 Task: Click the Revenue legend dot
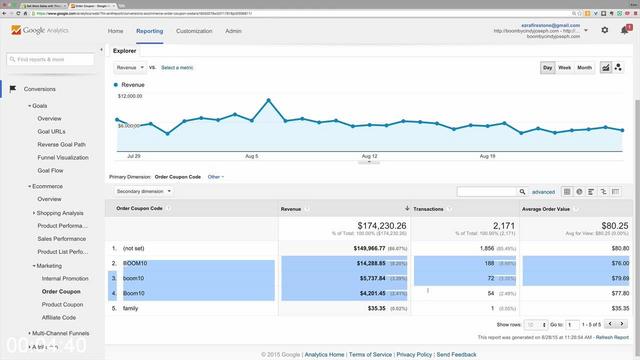click(x=116, y=85)
